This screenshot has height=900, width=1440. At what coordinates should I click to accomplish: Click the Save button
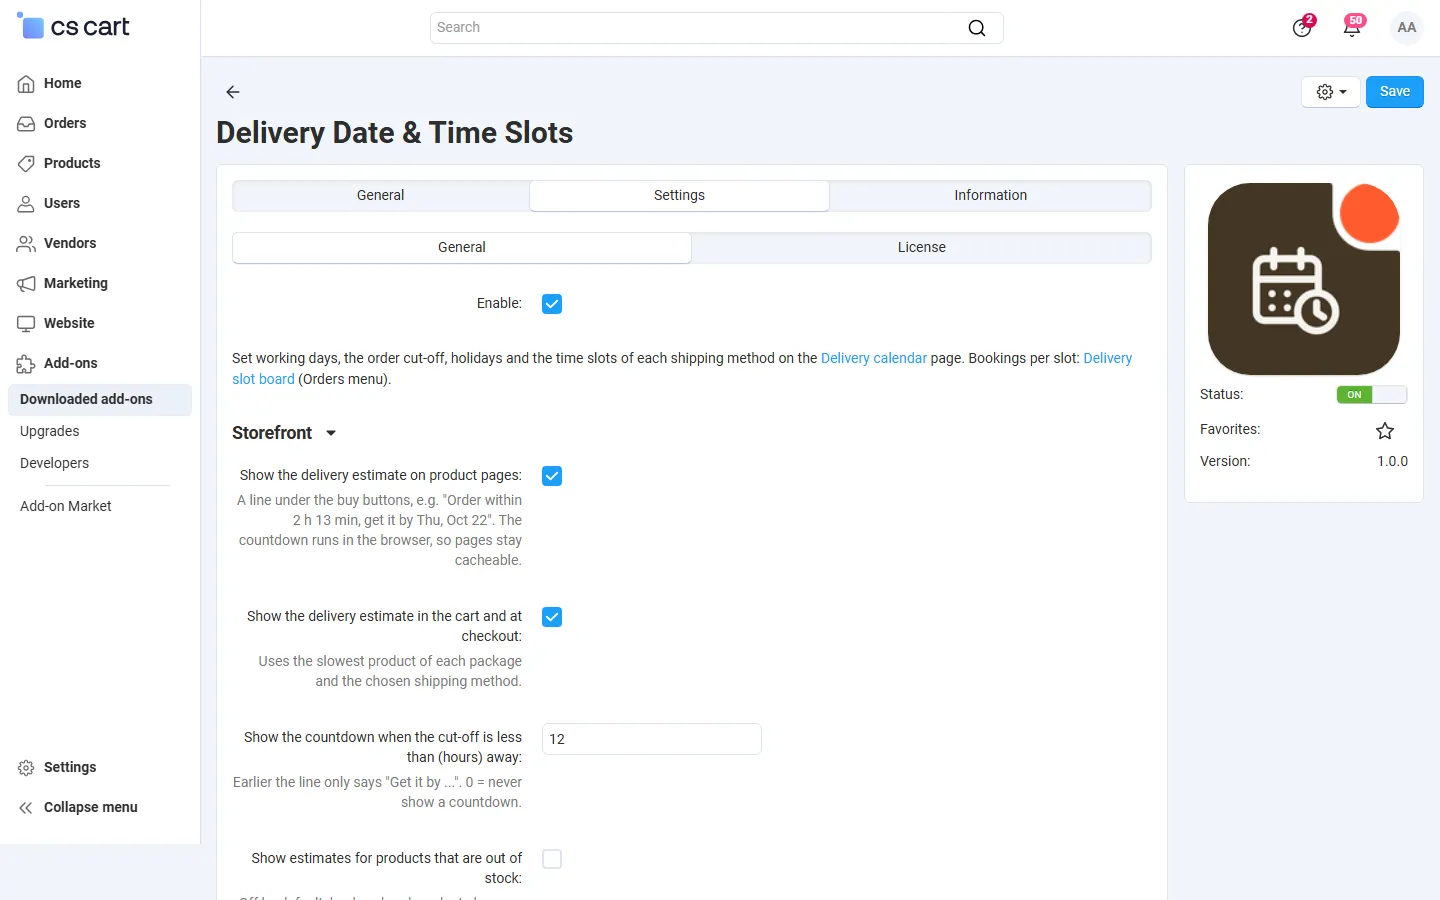pyautogui.click(x=1395, y=92)
